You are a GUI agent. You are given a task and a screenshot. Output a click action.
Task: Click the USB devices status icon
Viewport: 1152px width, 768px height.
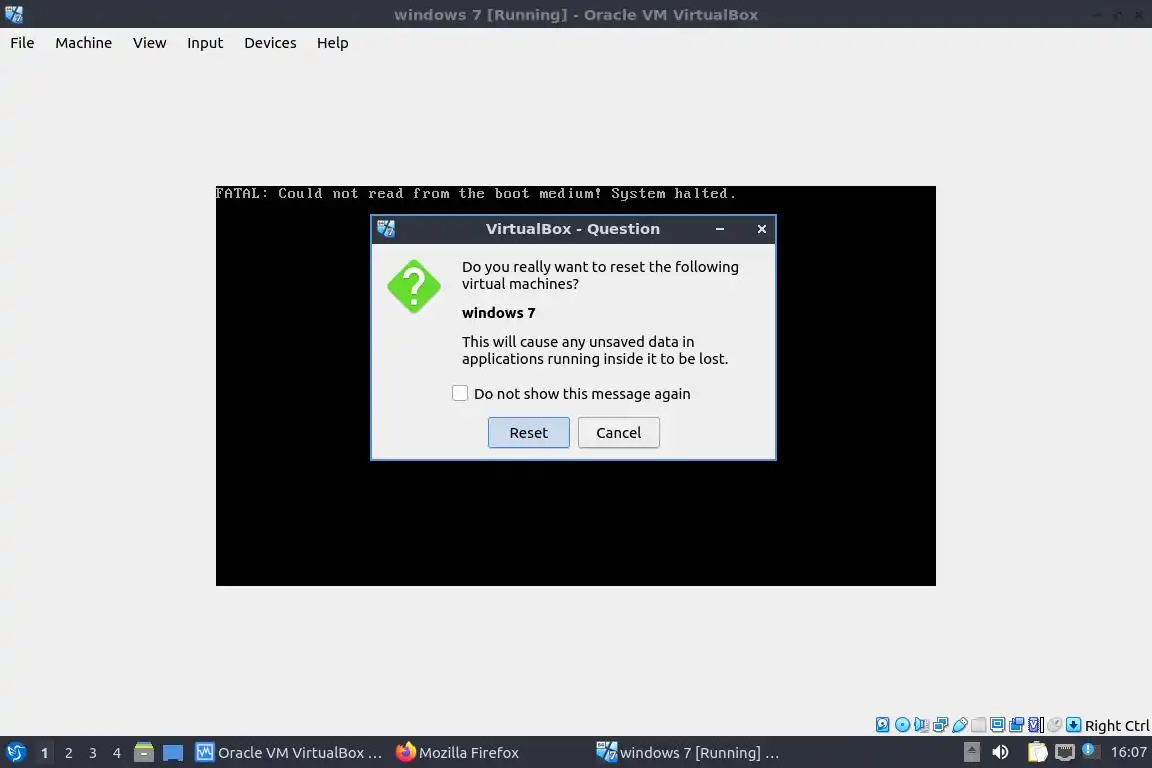click(x=960, y=725)
